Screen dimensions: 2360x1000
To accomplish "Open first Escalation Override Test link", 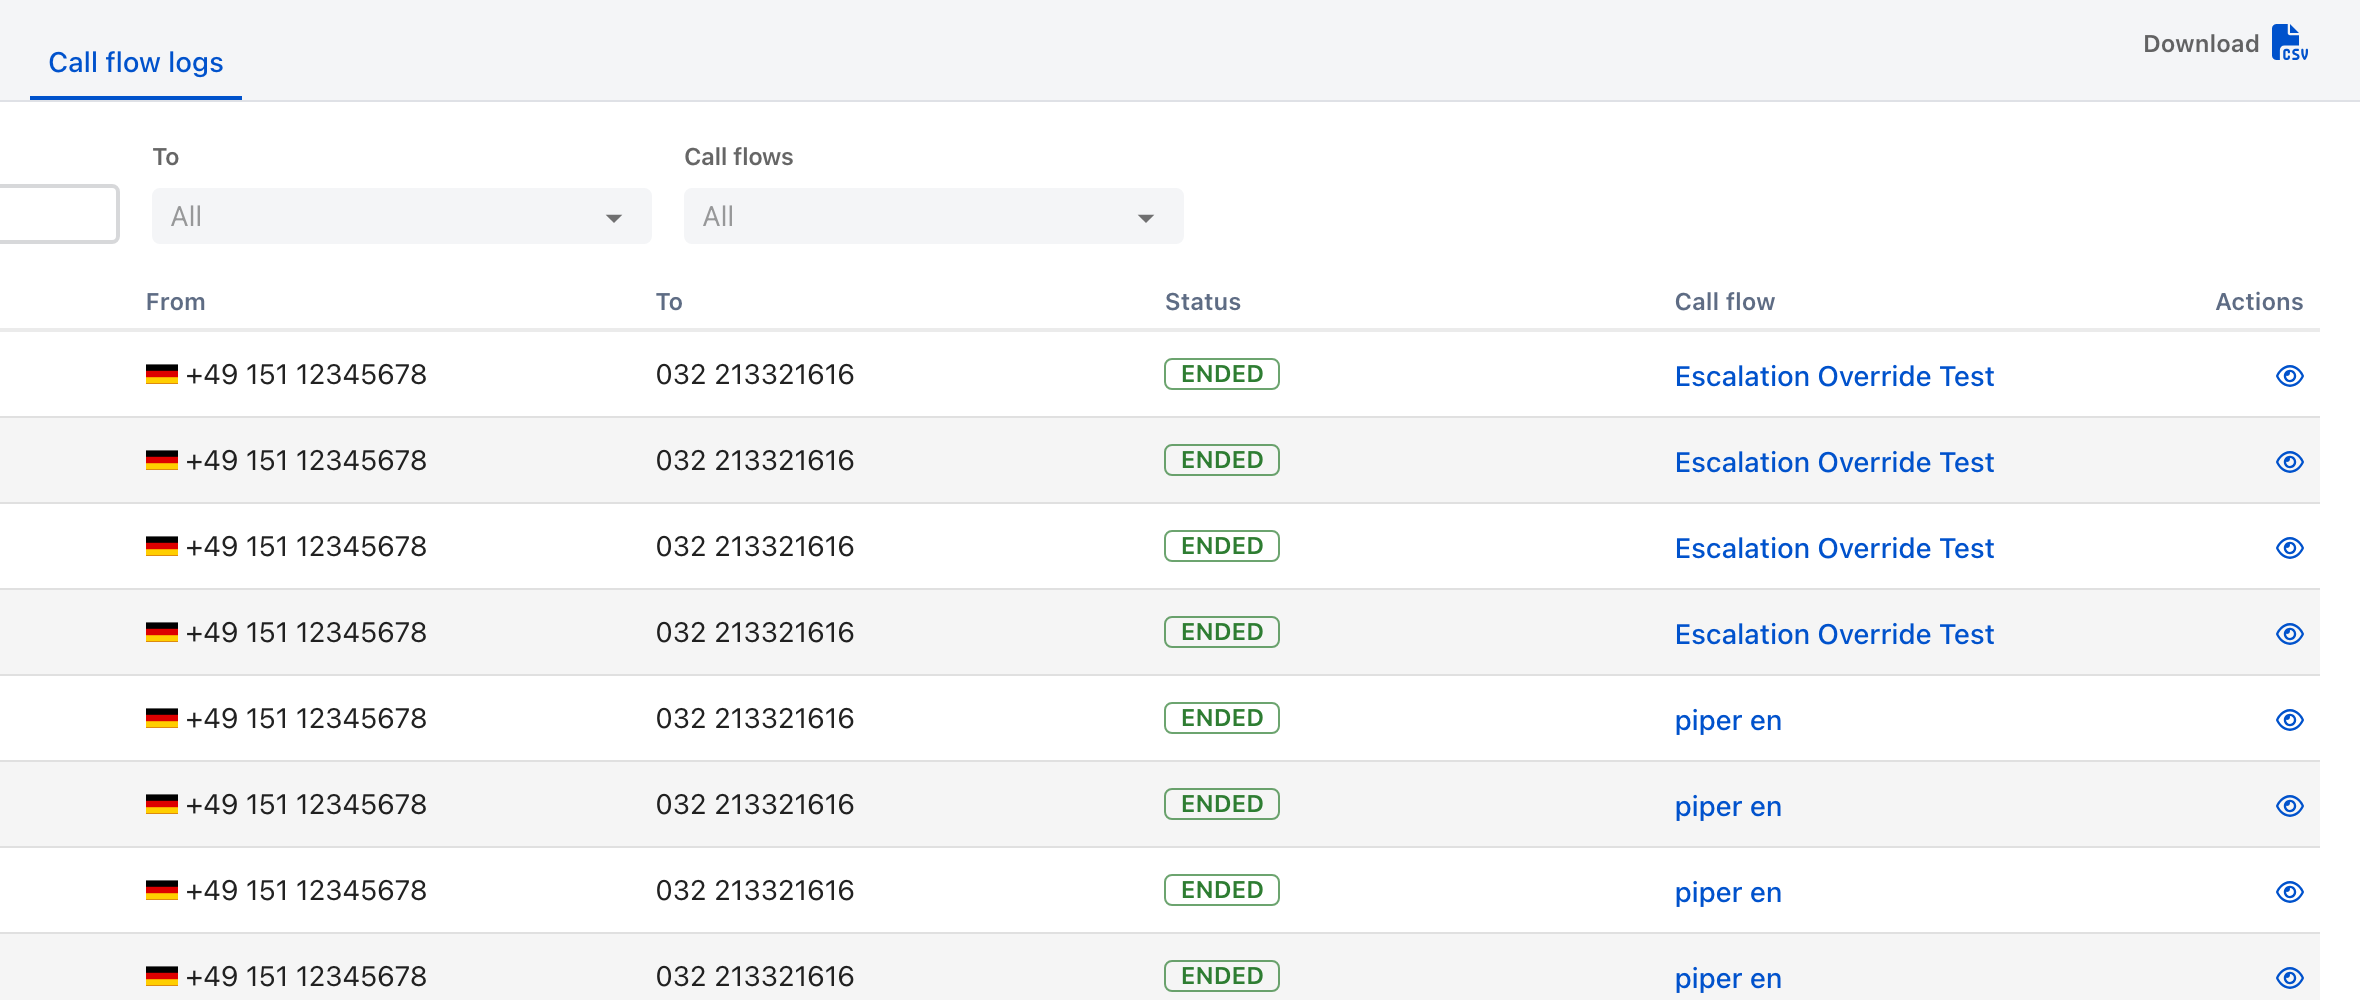I will 1834,376.
